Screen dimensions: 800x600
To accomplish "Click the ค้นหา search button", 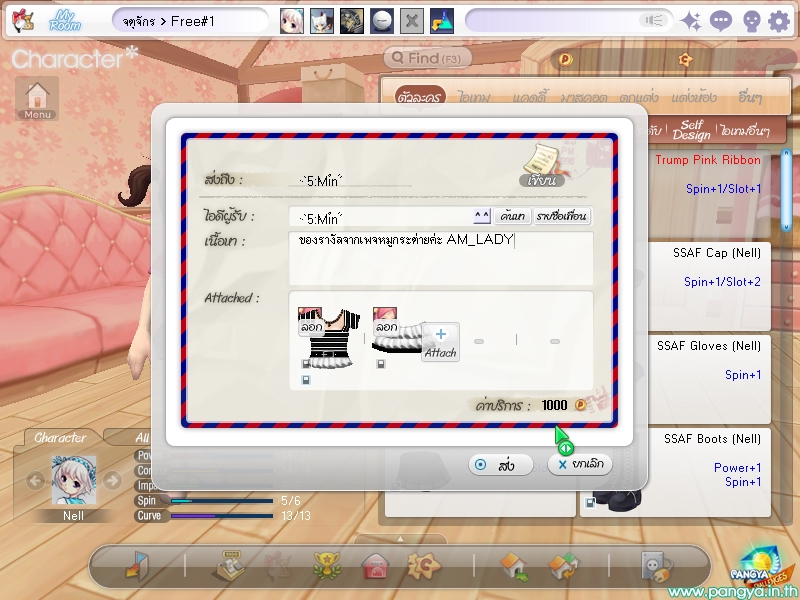I will [x=513, y=216].
